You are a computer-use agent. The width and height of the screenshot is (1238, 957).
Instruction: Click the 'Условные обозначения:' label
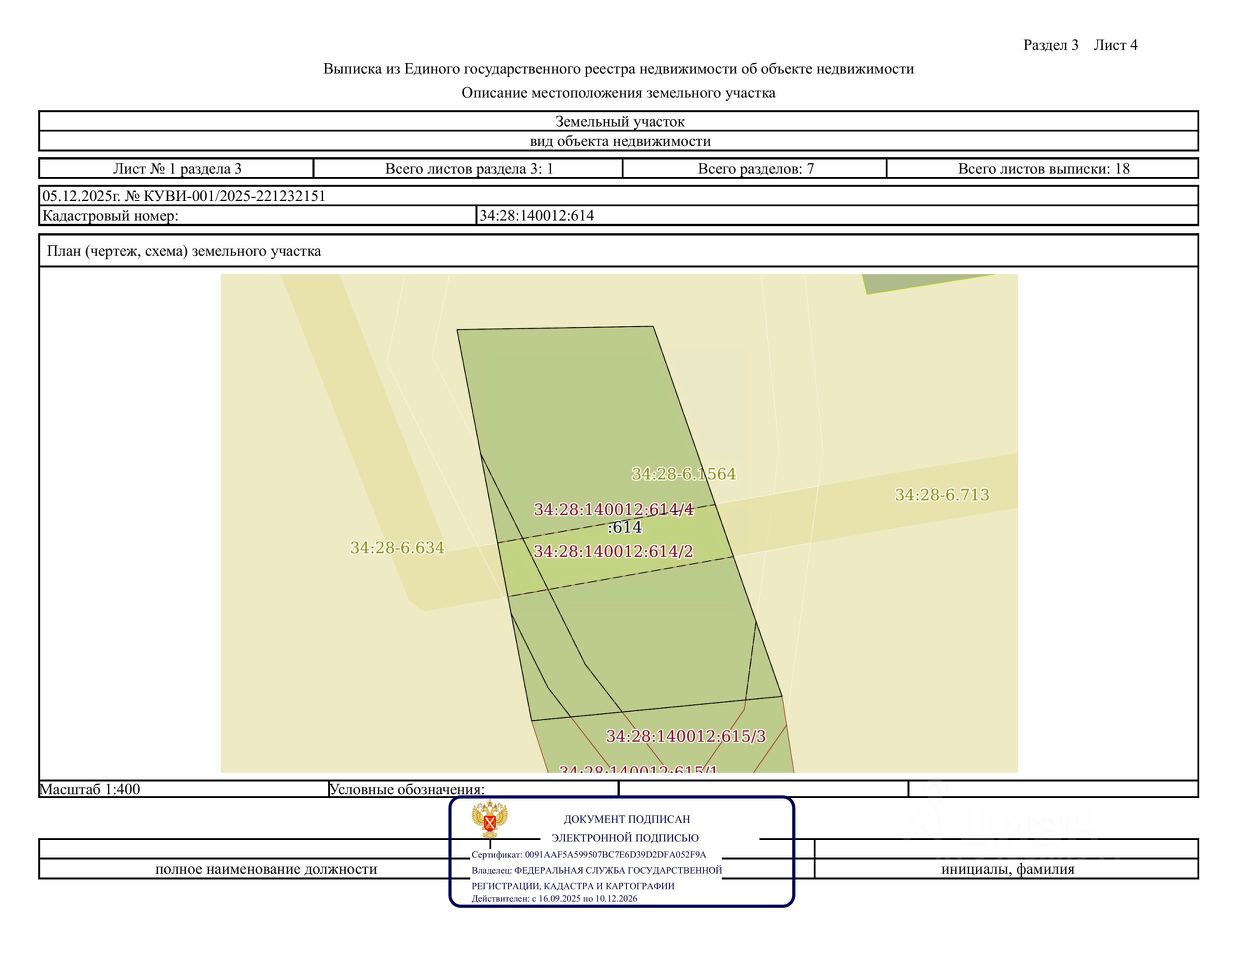[x=407, y=789]
